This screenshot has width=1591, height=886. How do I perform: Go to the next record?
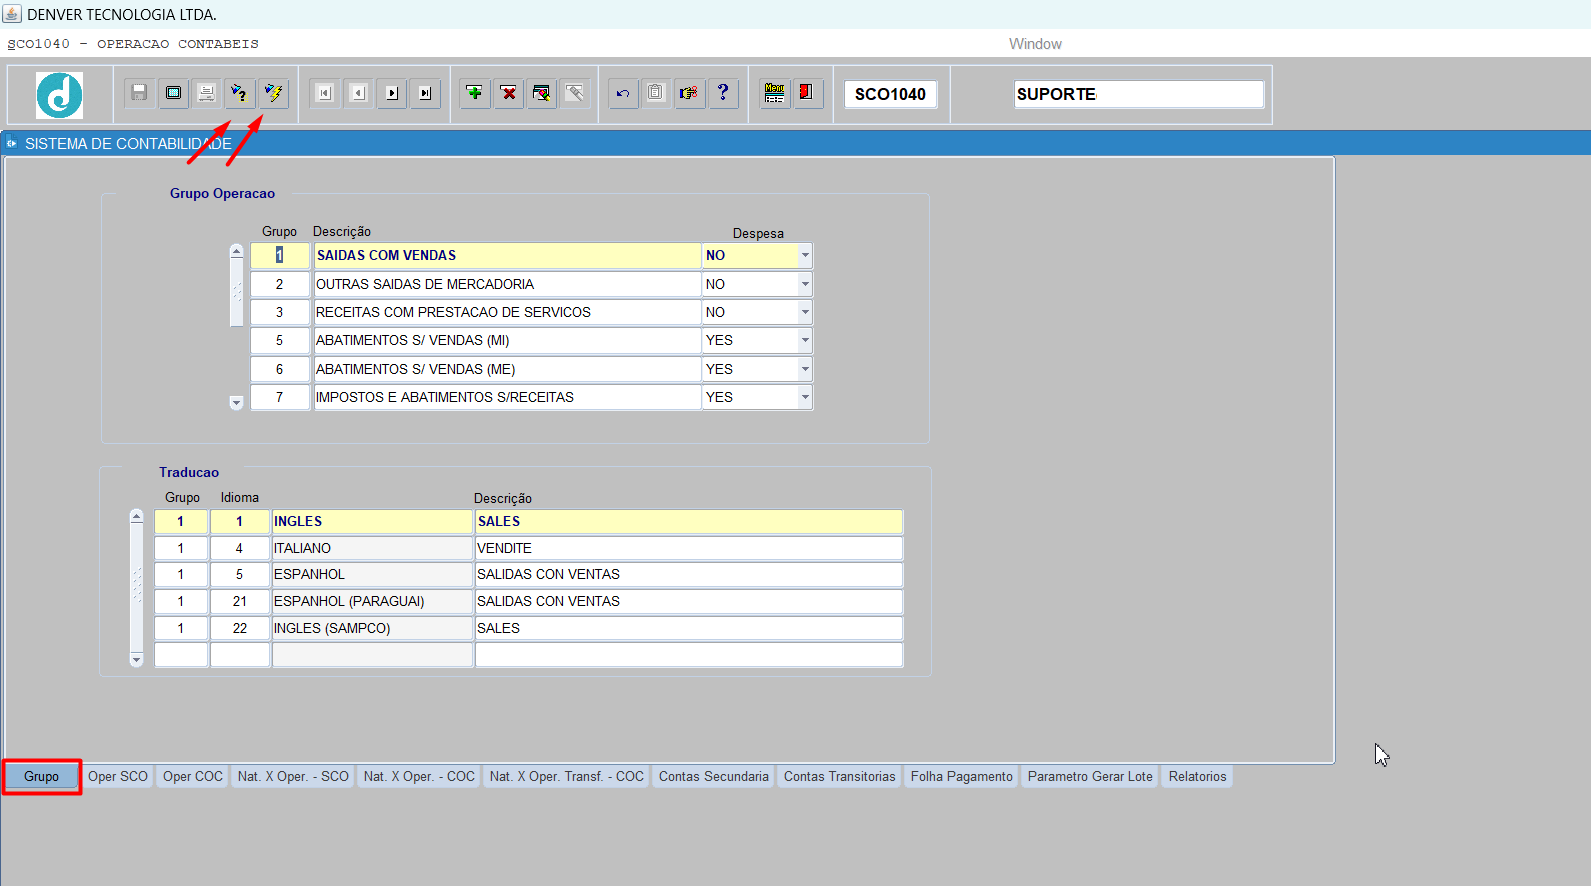click(x=392, y=93)
